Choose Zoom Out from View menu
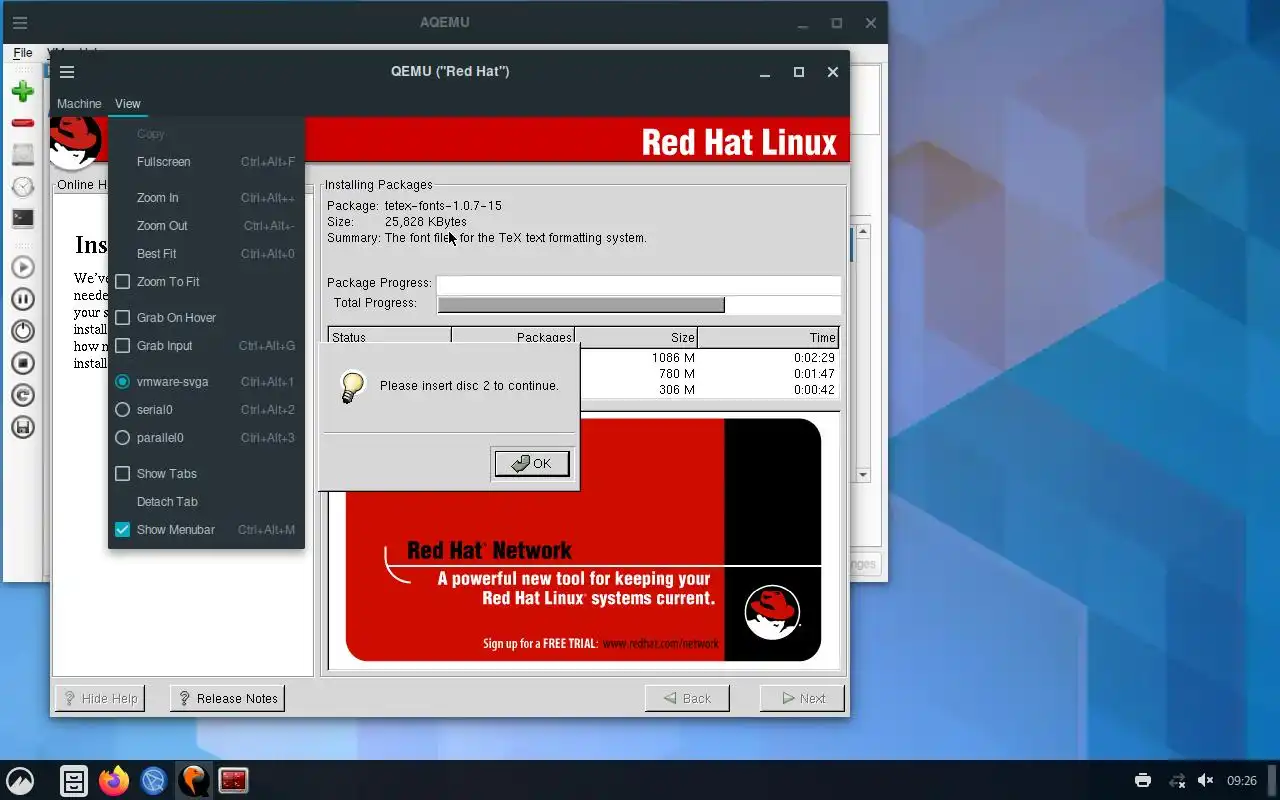1280x800 pixels. point(206,226)
